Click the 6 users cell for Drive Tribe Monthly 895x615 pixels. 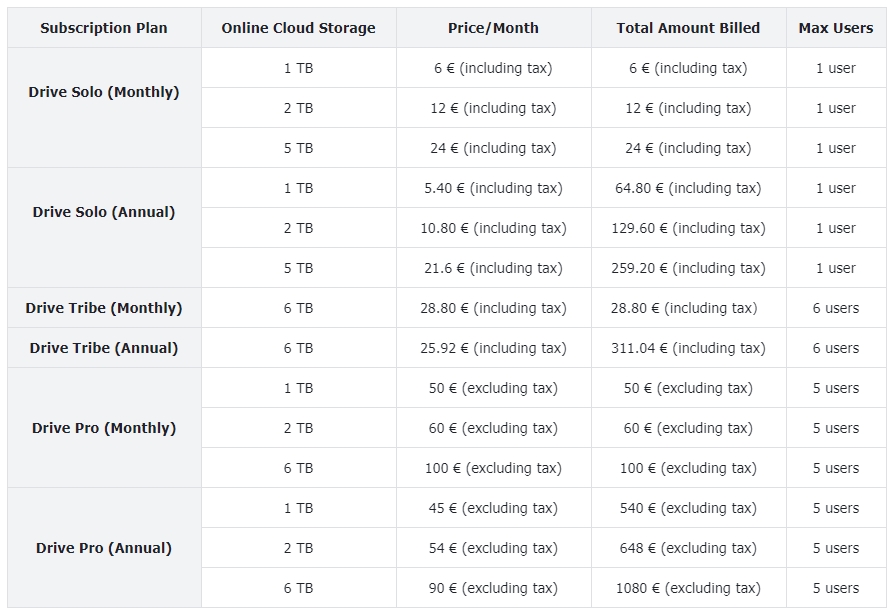[x=835, y=308]
